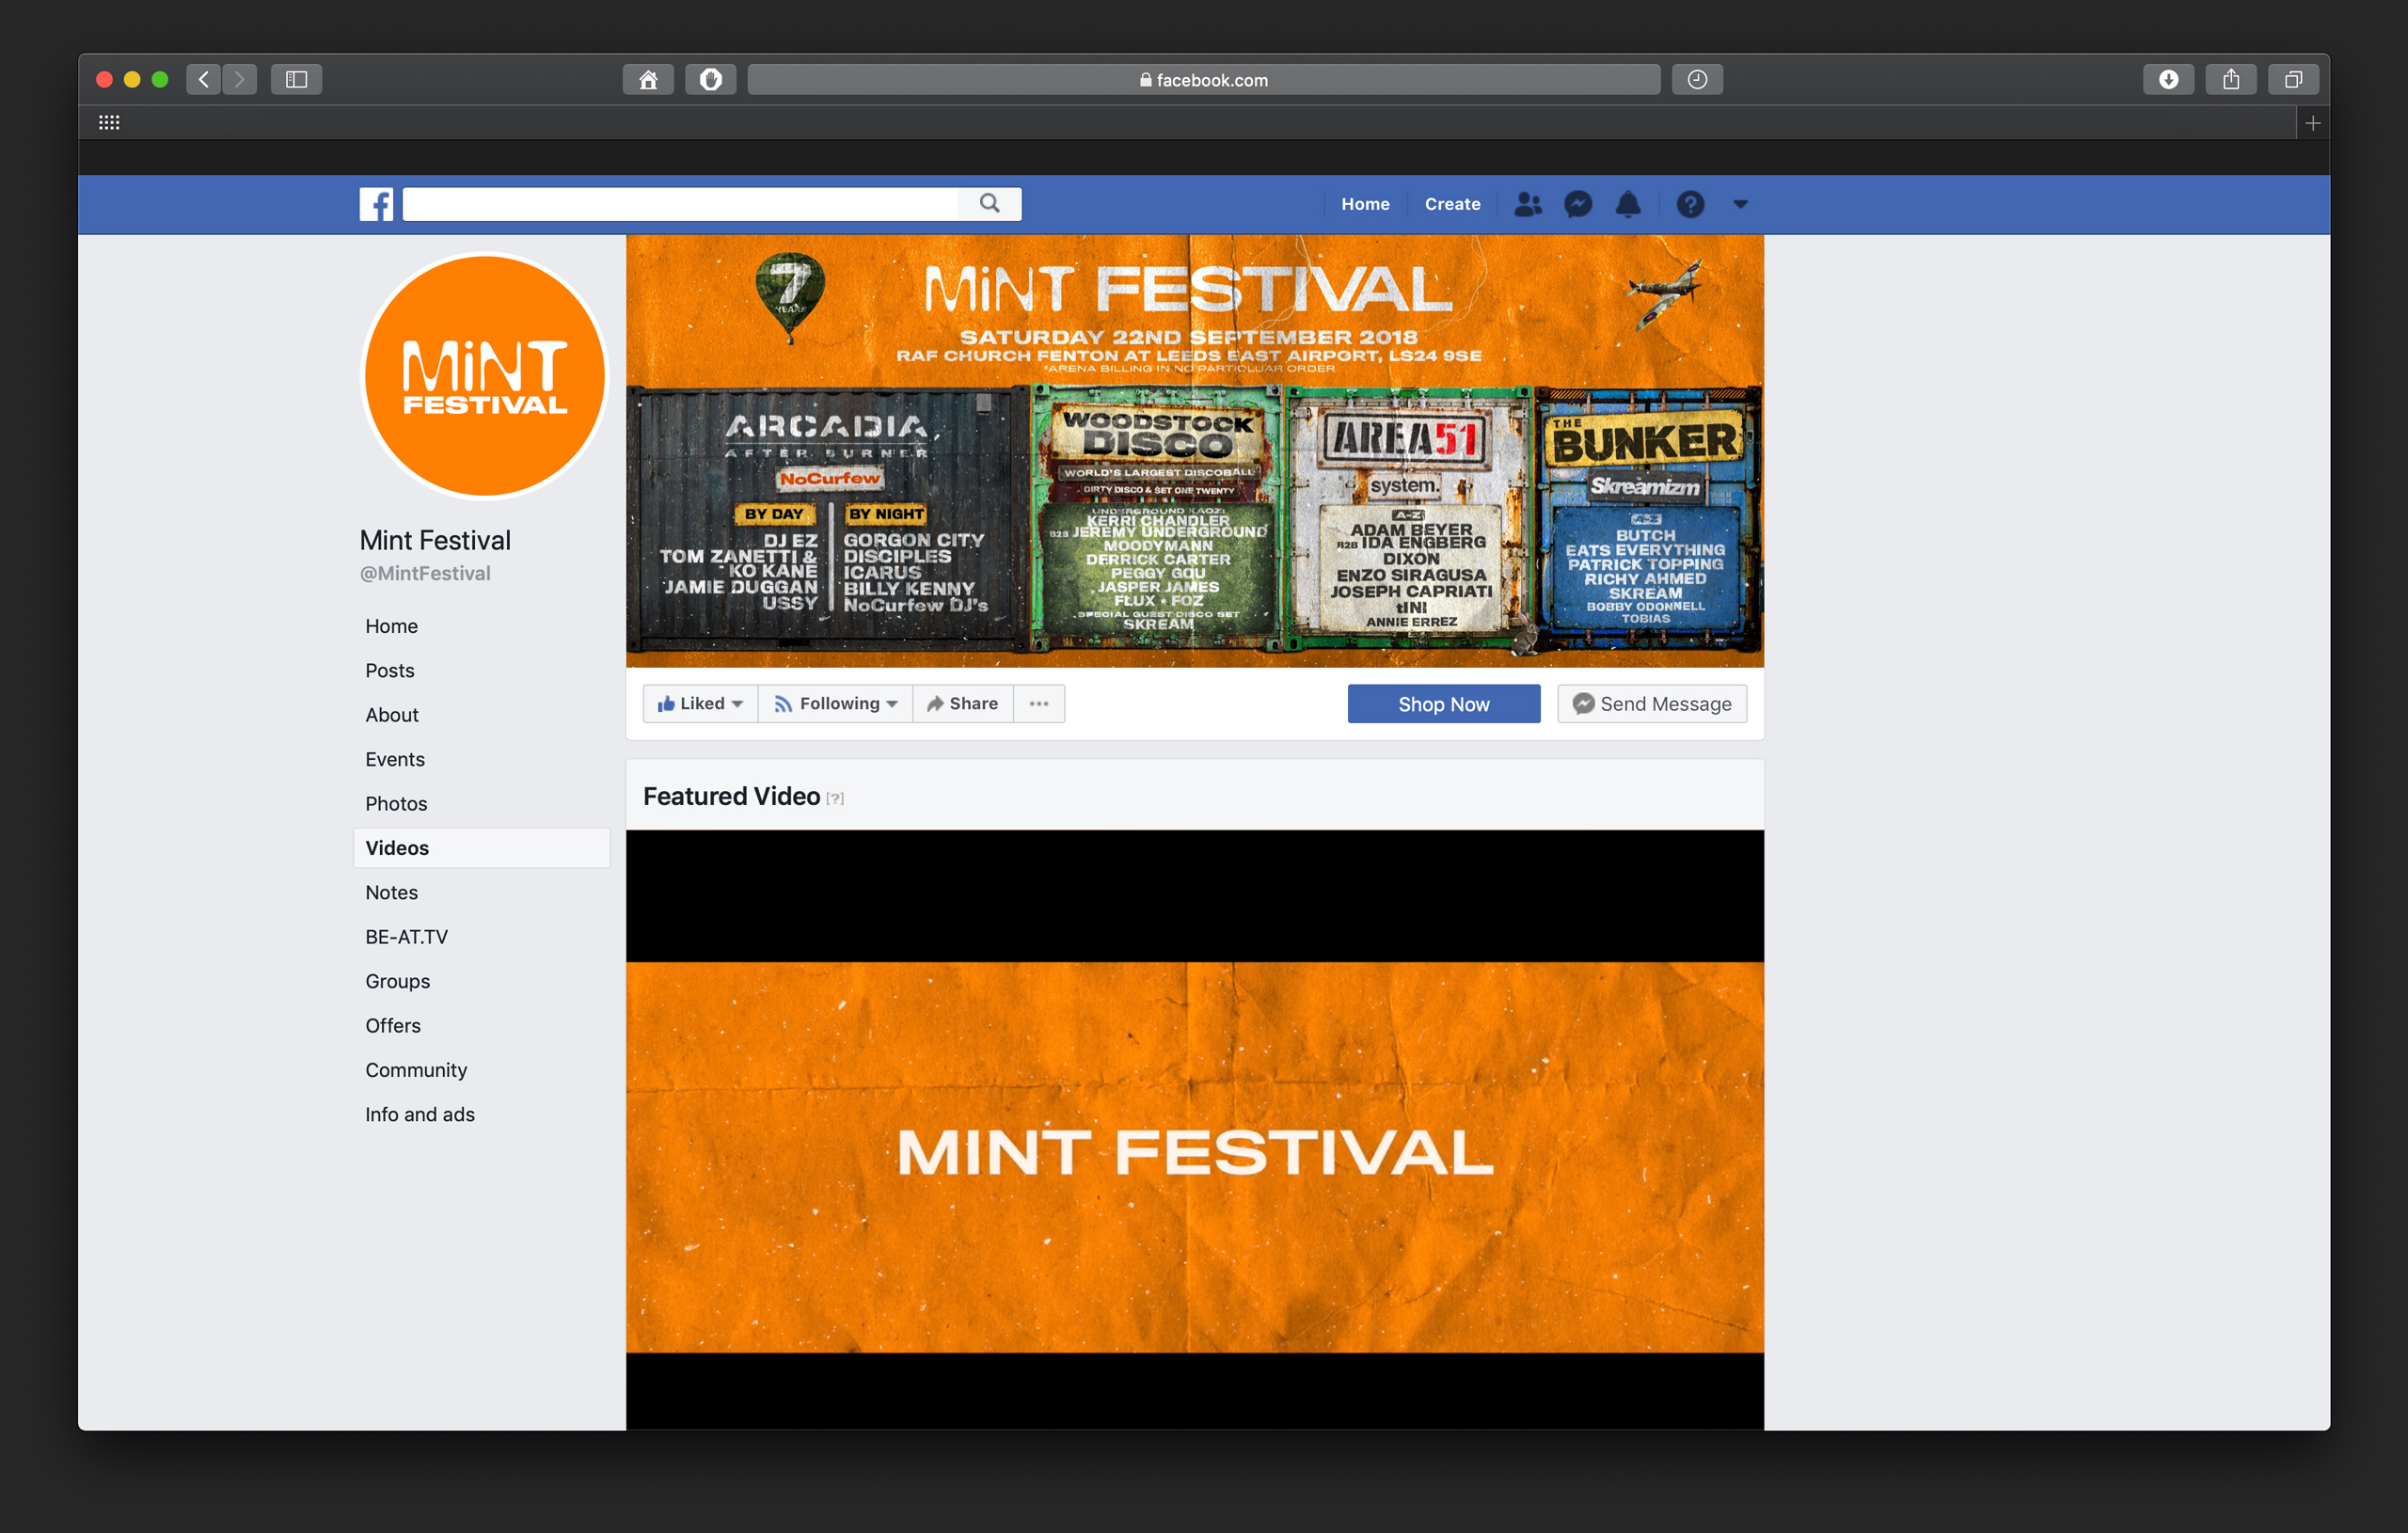
Task: Open the Messenger icon in Facebook header
Action: (x=1577, y=204)
